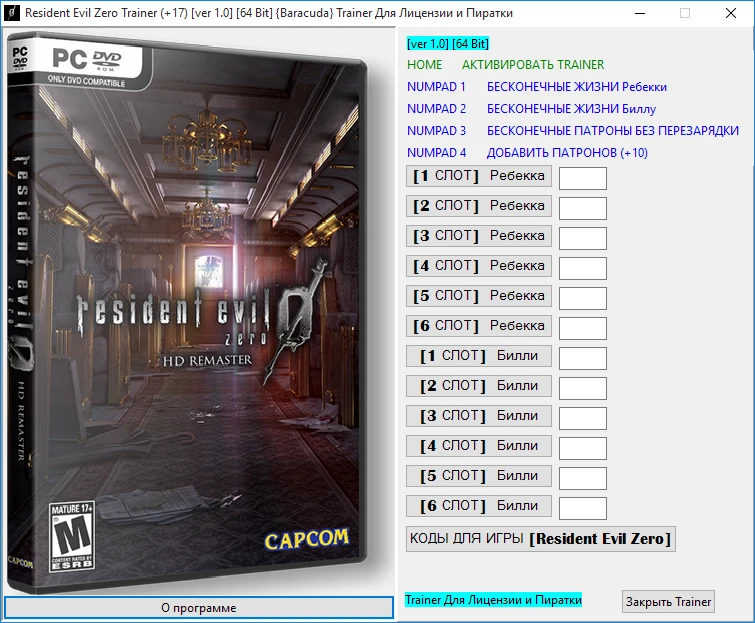755x623 pixels.
Task: Click the АКТИВИРОВАТЬ TRAINER text
Action: pyautogui.click(x=533, y=65)
